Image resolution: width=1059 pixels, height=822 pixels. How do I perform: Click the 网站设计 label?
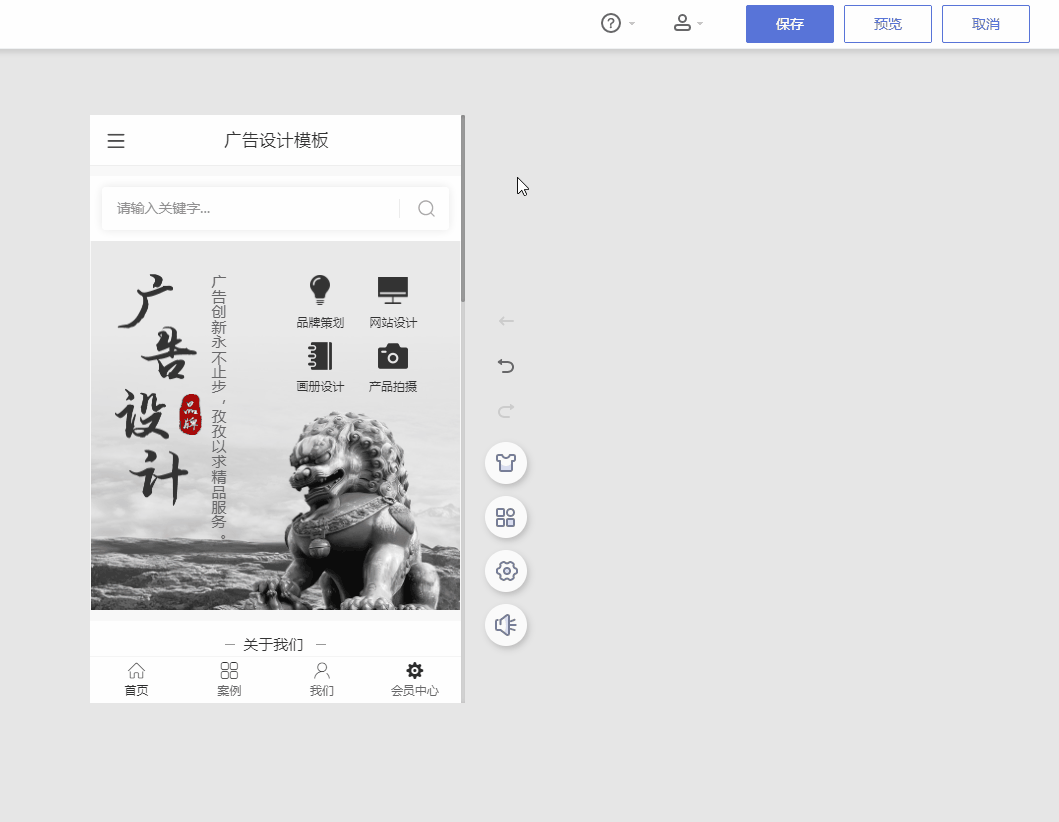coord(393,323)
